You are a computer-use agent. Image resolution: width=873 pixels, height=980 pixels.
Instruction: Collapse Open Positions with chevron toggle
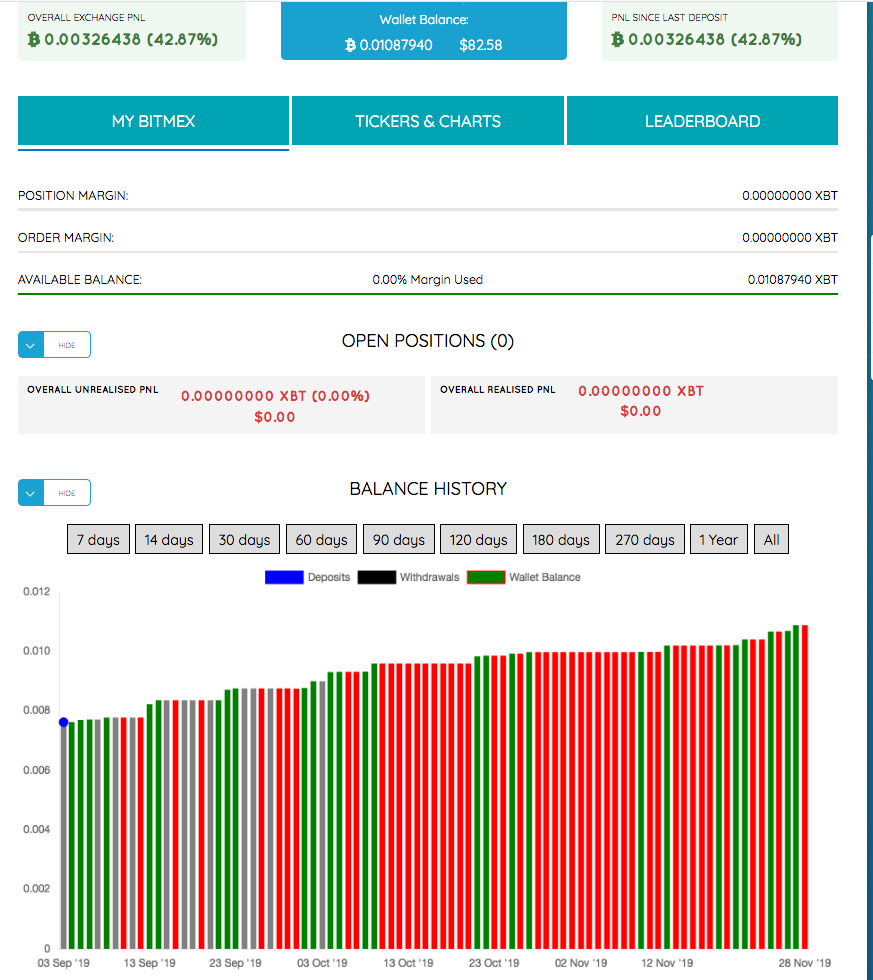[x=31, y=345]
